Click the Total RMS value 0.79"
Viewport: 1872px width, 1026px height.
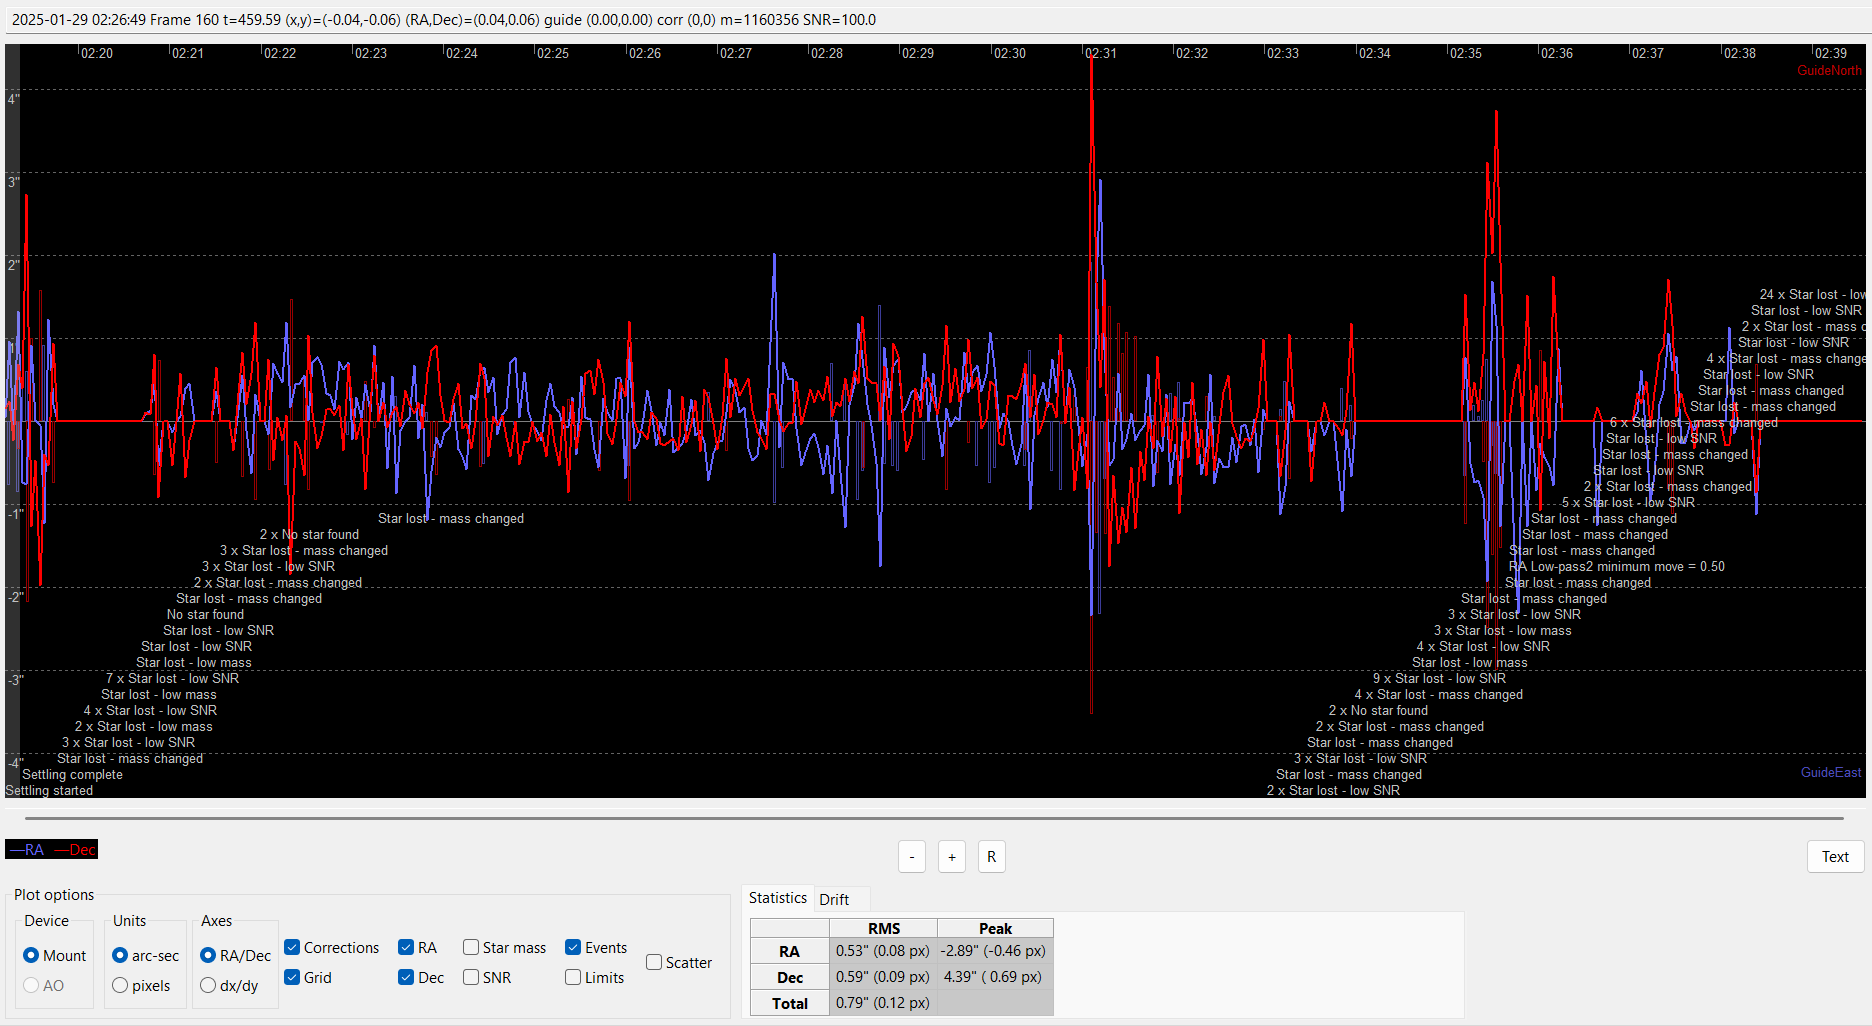(x=883, y=1003)
